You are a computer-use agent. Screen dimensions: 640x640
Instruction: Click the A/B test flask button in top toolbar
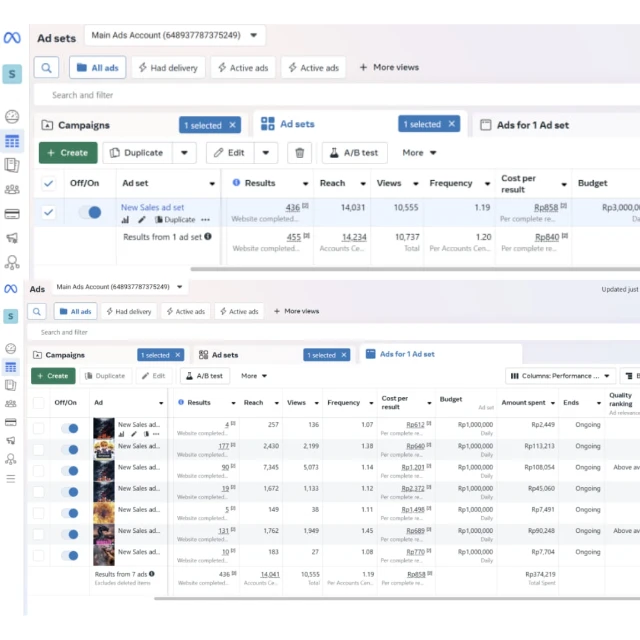[x=354, y=153]
